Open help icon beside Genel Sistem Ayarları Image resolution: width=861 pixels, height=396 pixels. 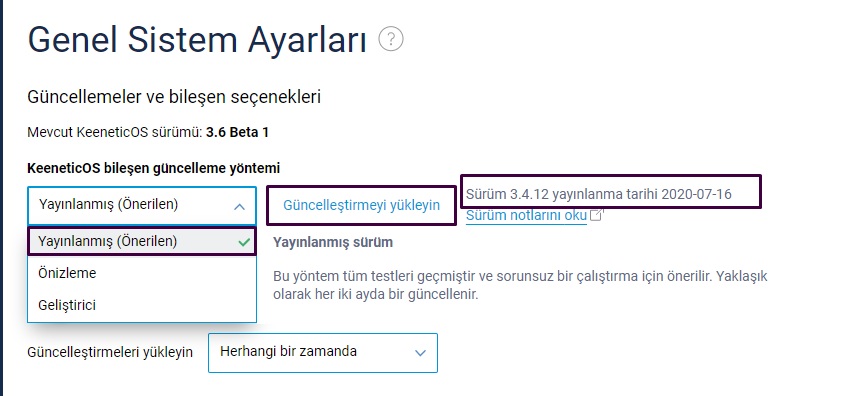(391, 40)
